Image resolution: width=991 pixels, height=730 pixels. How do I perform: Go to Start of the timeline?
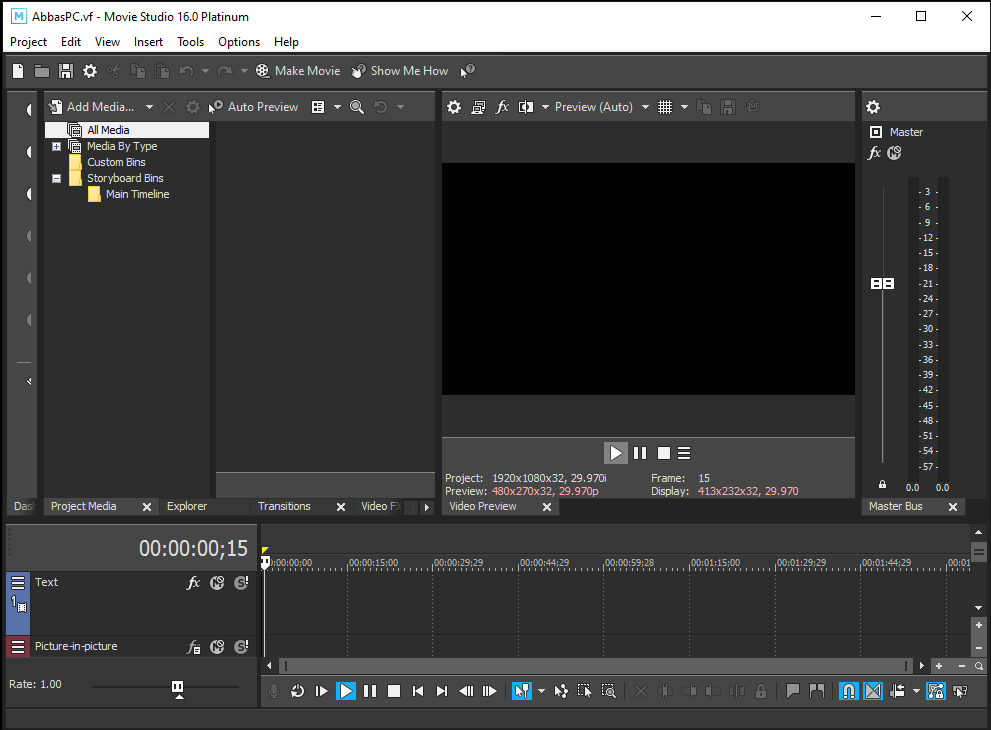[x=418, y=691]
